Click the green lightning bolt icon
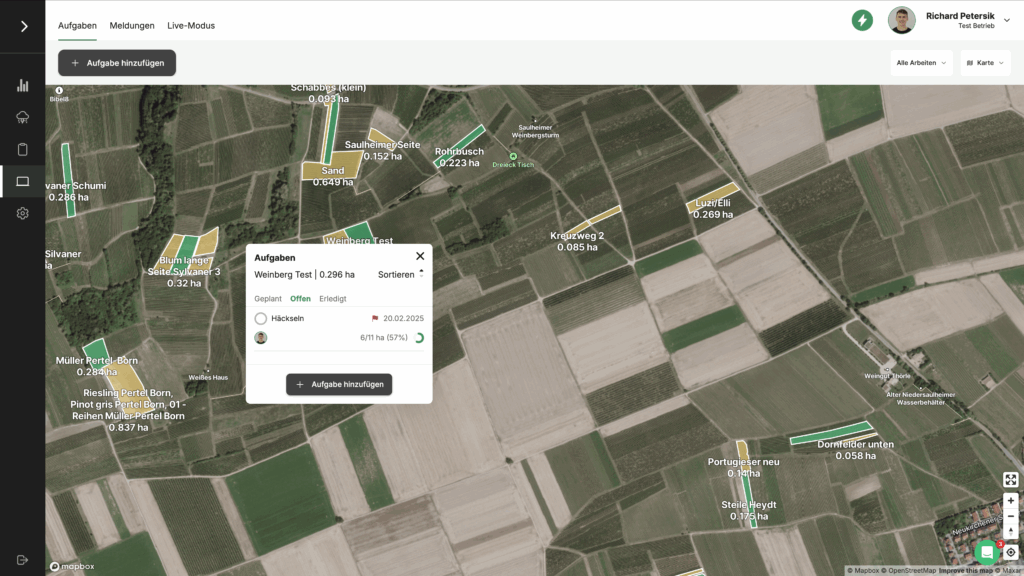Viewport: 1024px width, 576px height. [862, 20]
